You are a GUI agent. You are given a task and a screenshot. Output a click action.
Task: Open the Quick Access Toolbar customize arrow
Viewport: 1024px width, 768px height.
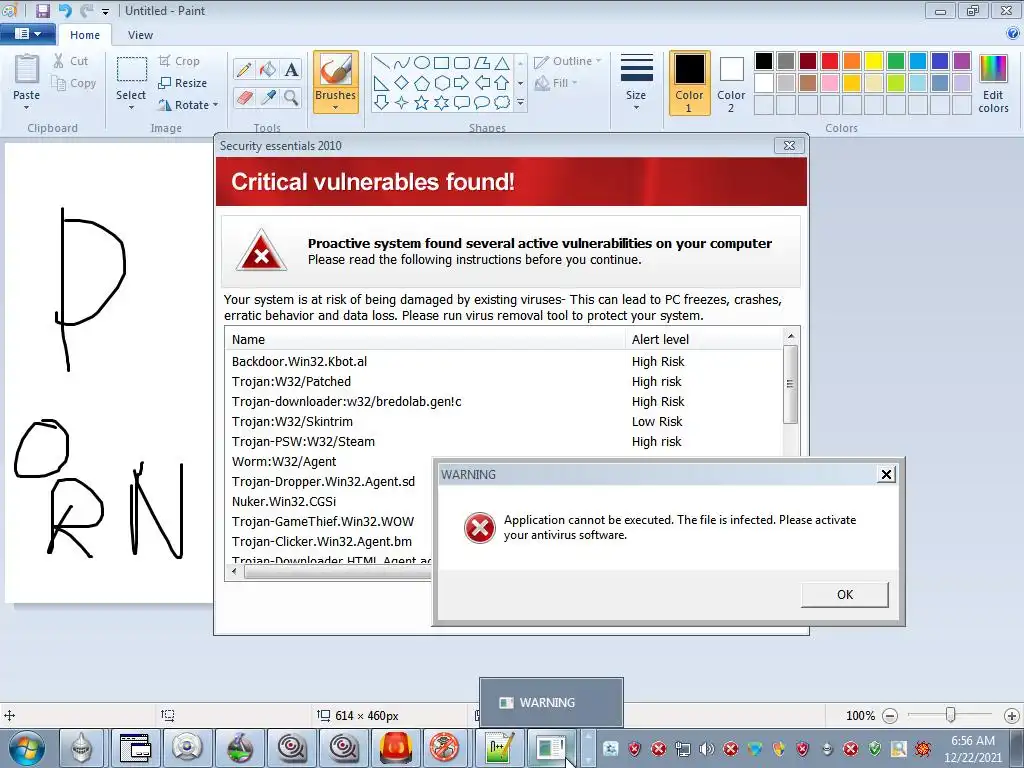[x=105, y=11]
